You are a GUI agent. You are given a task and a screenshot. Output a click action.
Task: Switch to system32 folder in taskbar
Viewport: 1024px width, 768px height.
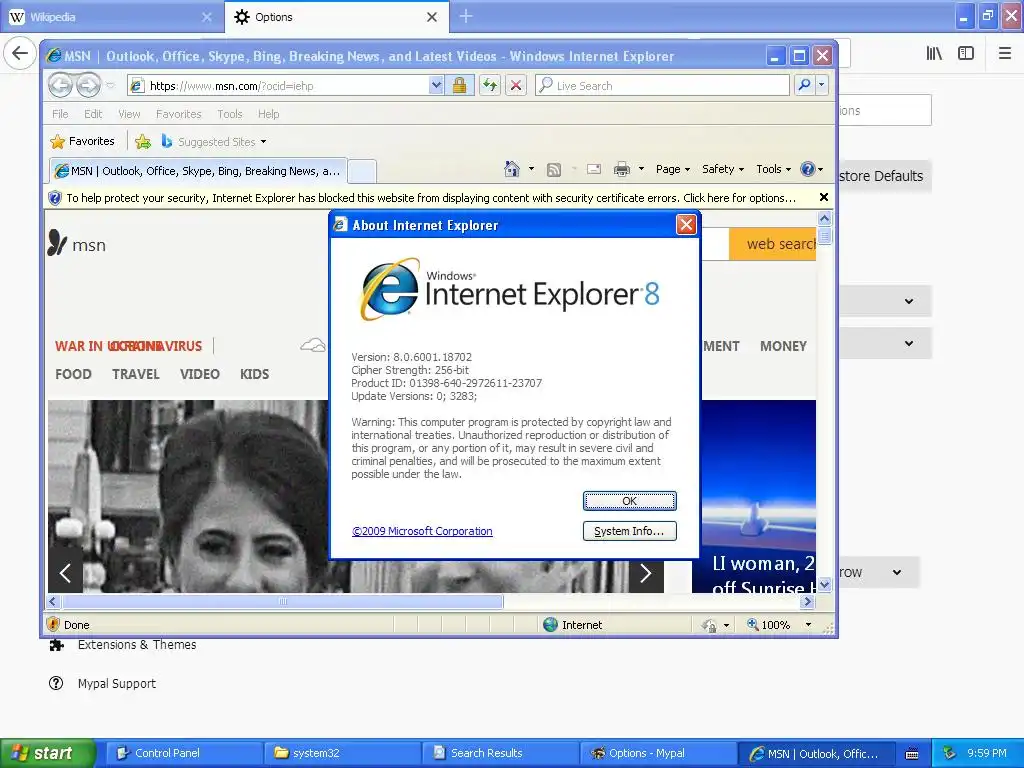pyautogui.click(x=342, y=753)
